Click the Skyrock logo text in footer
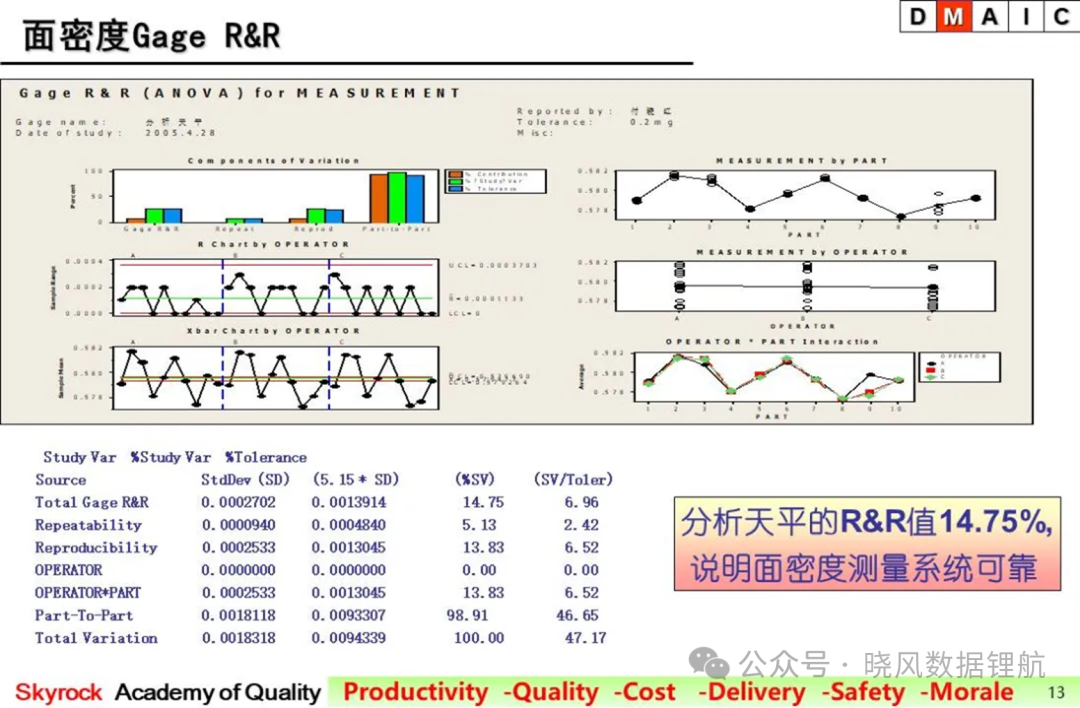1080x708 pixels. (x=59, y=692)
